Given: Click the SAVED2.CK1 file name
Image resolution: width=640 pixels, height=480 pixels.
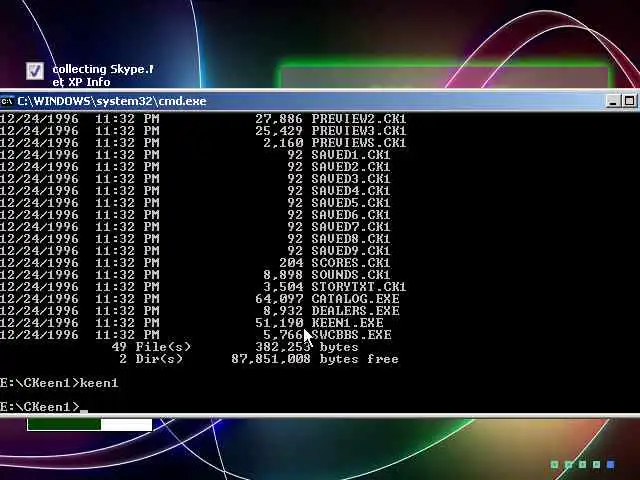Looking at the screenshot, I should [351, 167].
